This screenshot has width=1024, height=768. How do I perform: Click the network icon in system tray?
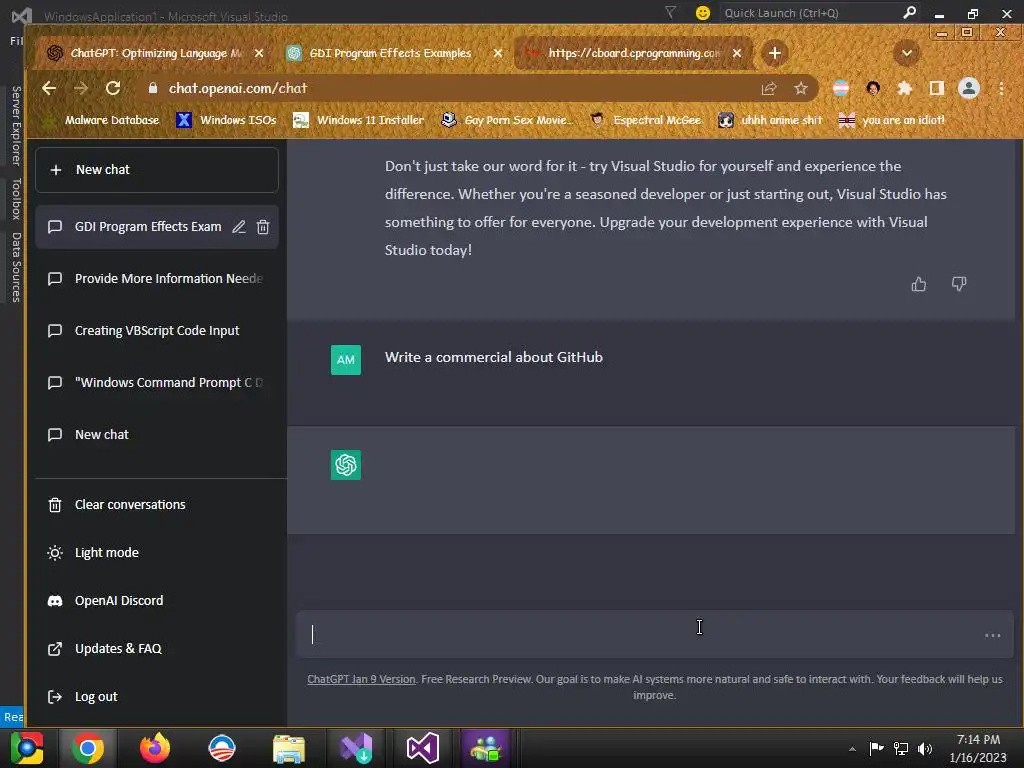[x=901, y=749]
